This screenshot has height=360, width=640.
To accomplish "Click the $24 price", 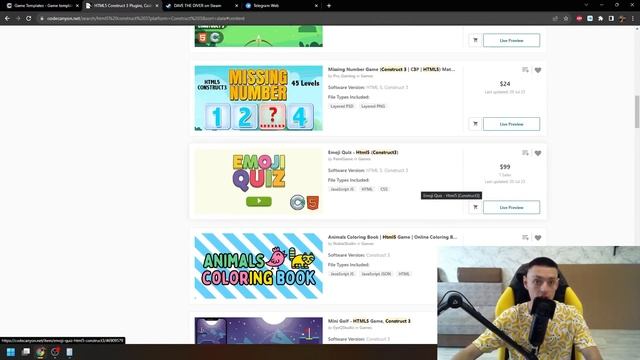I will click(x=505, y=84).
